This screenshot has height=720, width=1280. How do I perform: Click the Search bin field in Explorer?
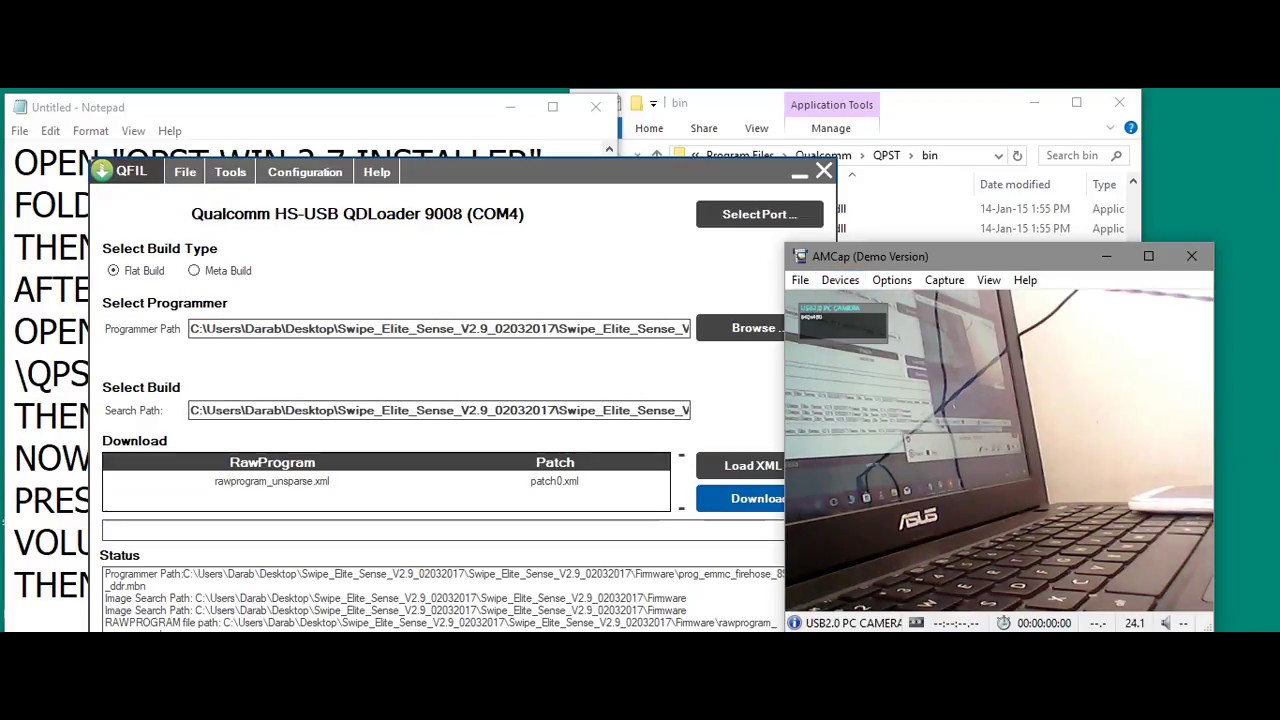tap(1084, 156)
